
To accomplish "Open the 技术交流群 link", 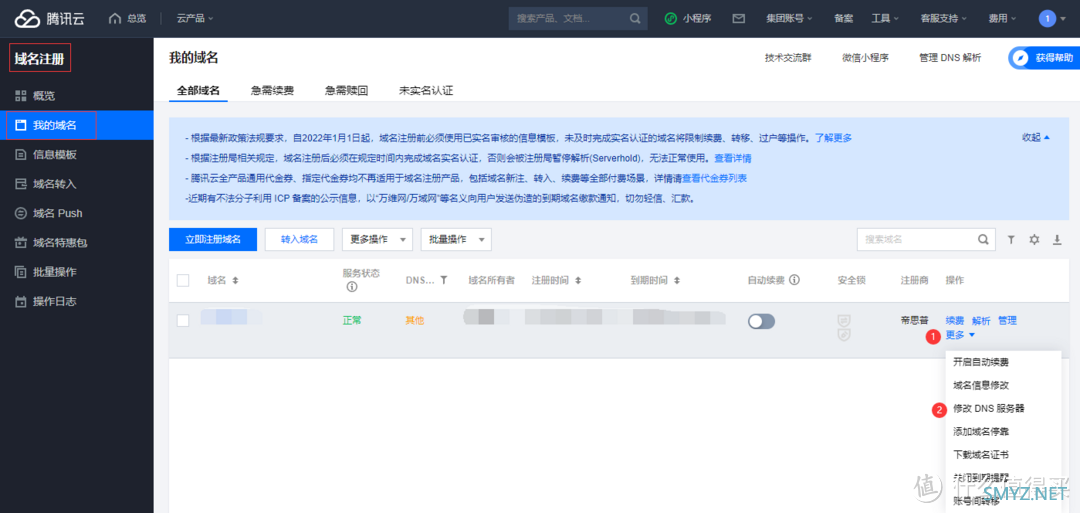I will [x=788, y=58].
